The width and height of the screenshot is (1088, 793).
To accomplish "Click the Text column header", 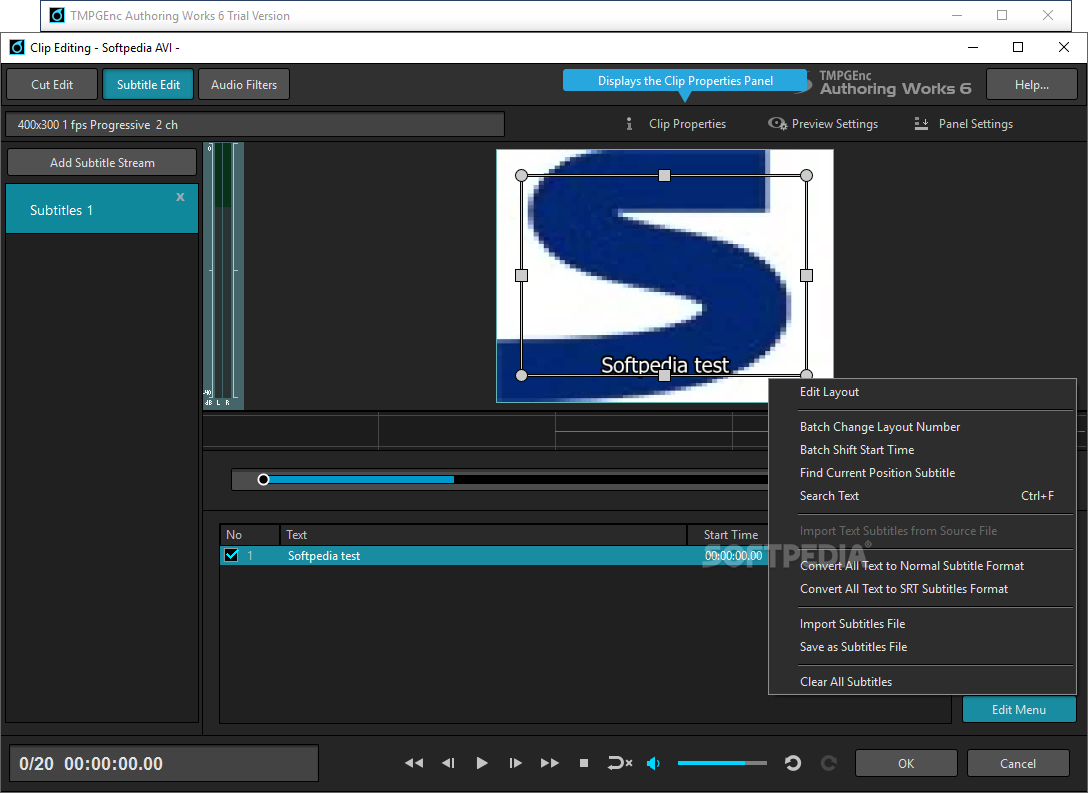I will [x=484, y=534].
